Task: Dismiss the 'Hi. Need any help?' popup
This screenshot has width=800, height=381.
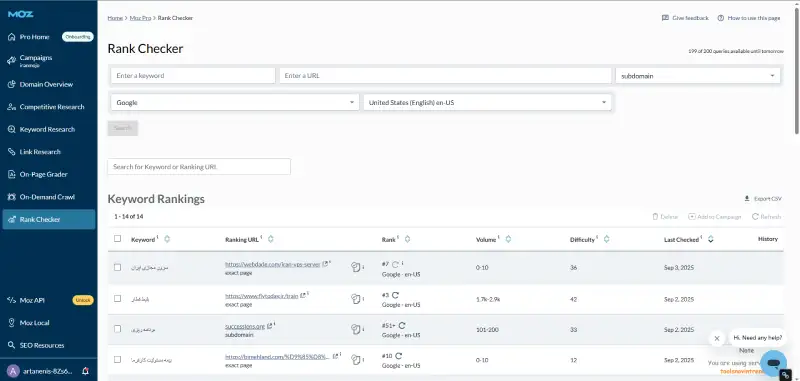Action: (x=717, y=338)
